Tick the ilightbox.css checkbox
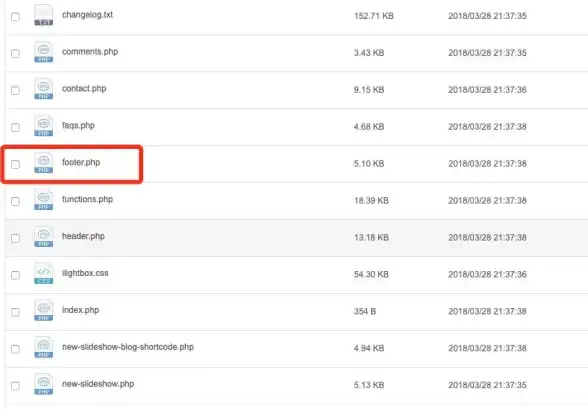Image resolution: width=588 pixels, height=409 pixels. coord(15,275)
